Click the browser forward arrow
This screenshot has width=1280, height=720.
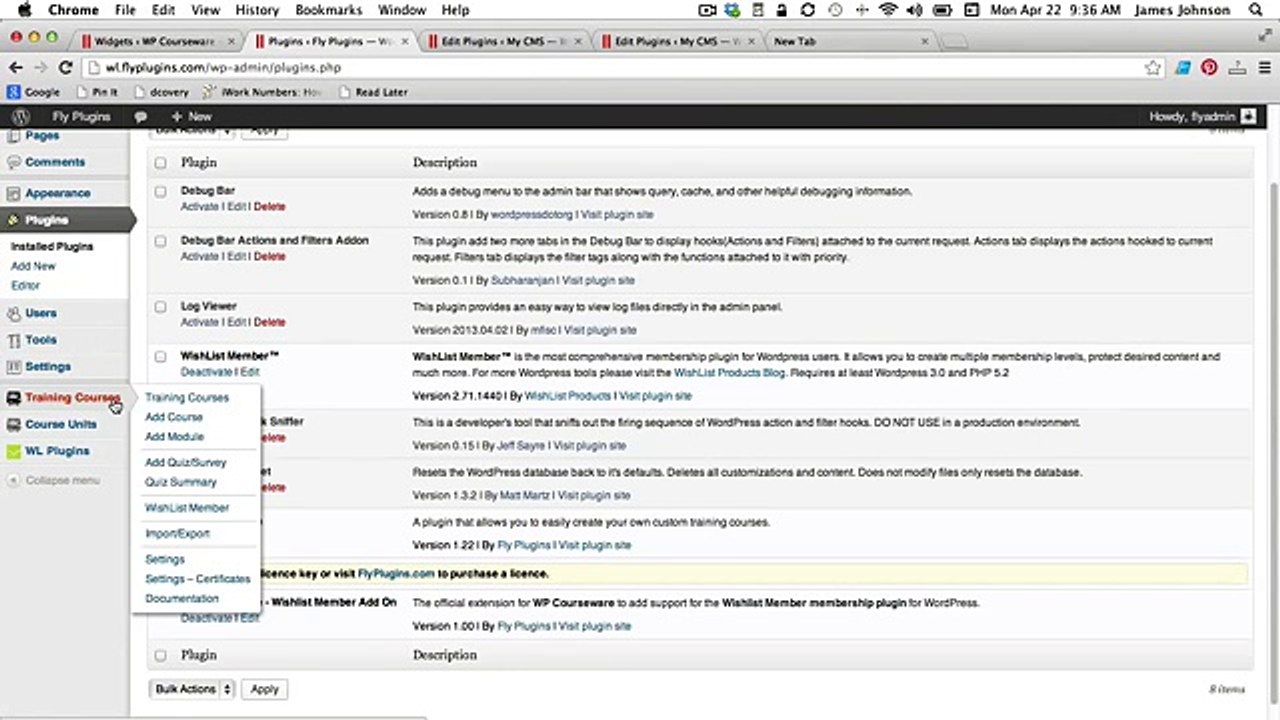click(40, 68)
